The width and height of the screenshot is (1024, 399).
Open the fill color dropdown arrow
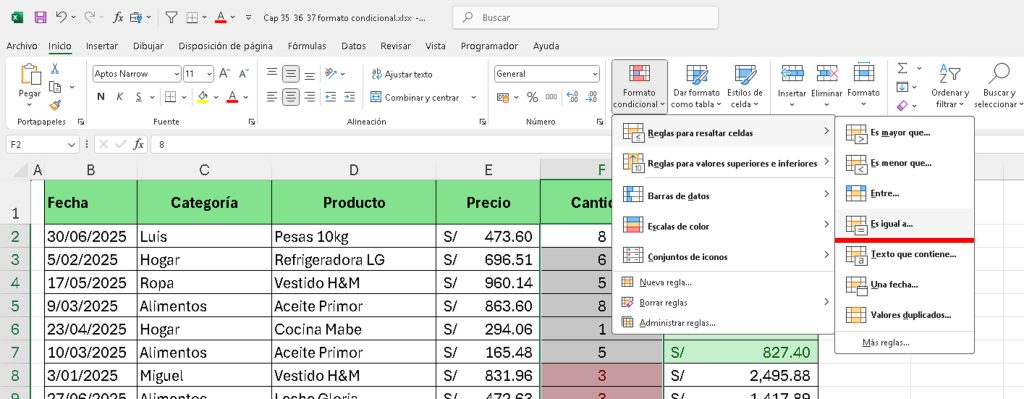[215, 97]
